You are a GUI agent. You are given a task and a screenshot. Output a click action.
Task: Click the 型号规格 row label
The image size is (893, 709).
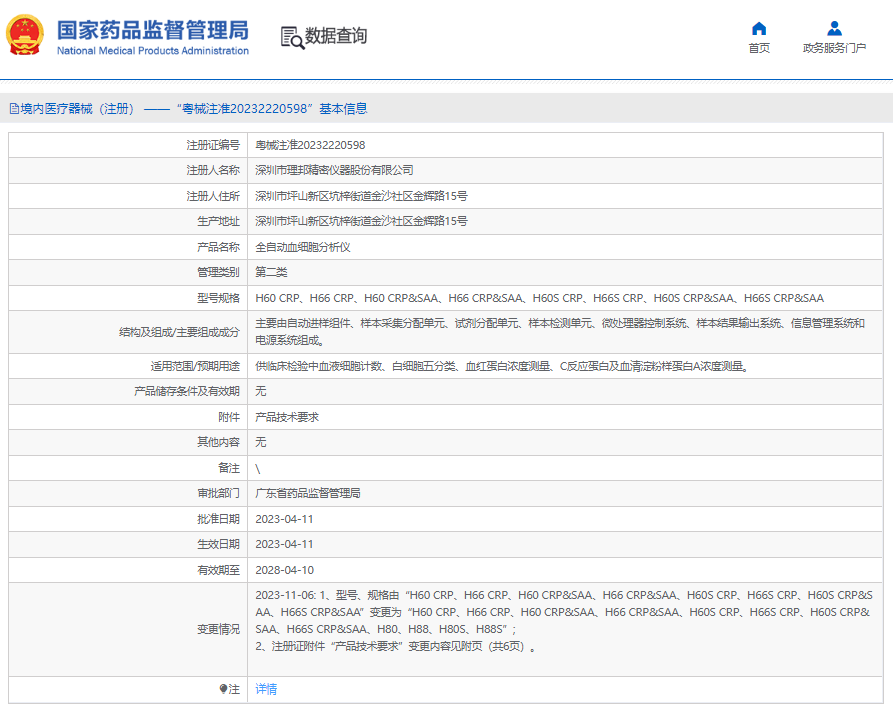219,298
